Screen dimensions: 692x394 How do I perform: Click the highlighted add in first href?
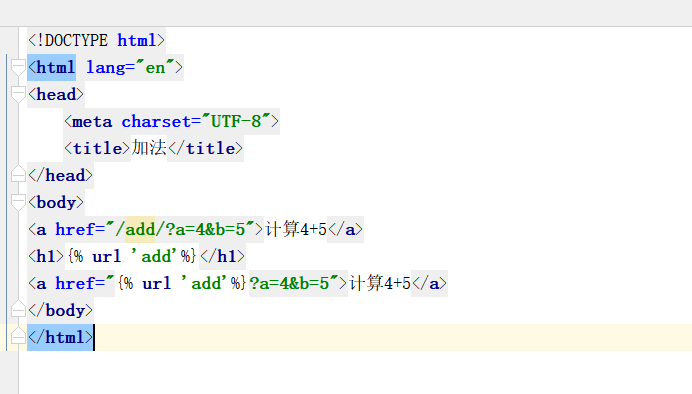pyautogui.click(x=140, y=229)
